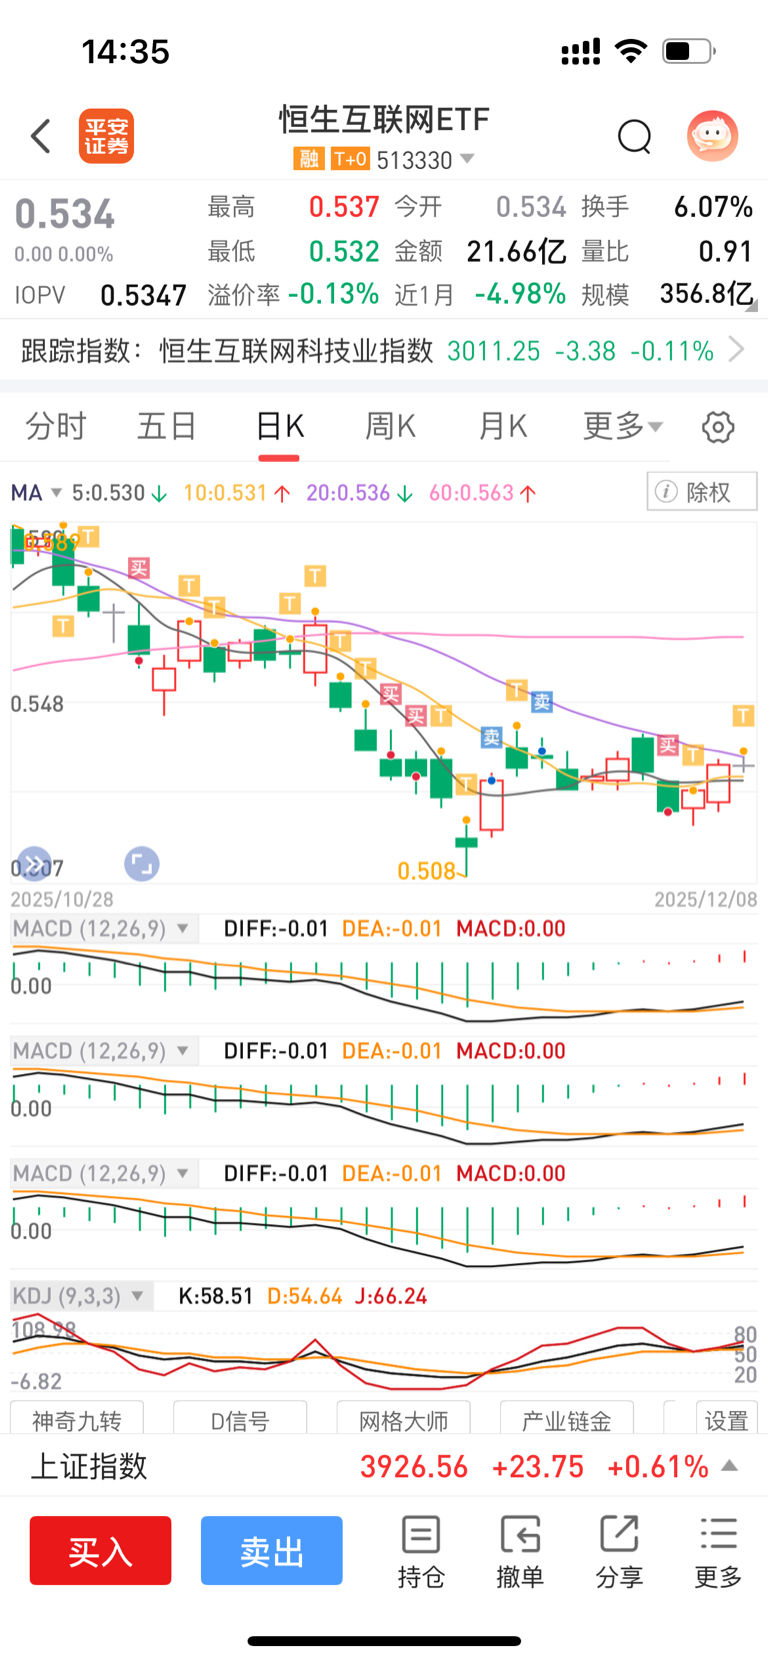Image resolution: width=768 pixels, height=1663 pixels.
Task: Tap the back arrow
Action: point(41,136)
